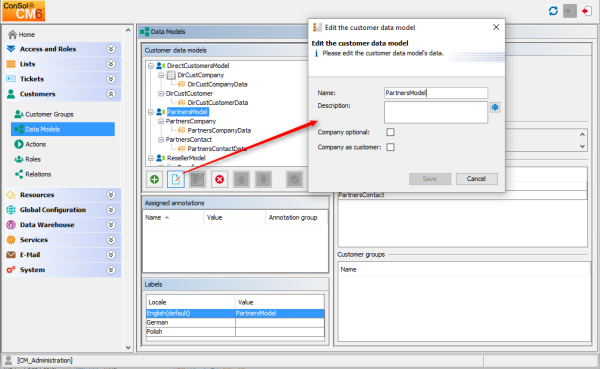Click the edit data model pencil icon
This screenshot has height=369, width=600.
point(176,179)
